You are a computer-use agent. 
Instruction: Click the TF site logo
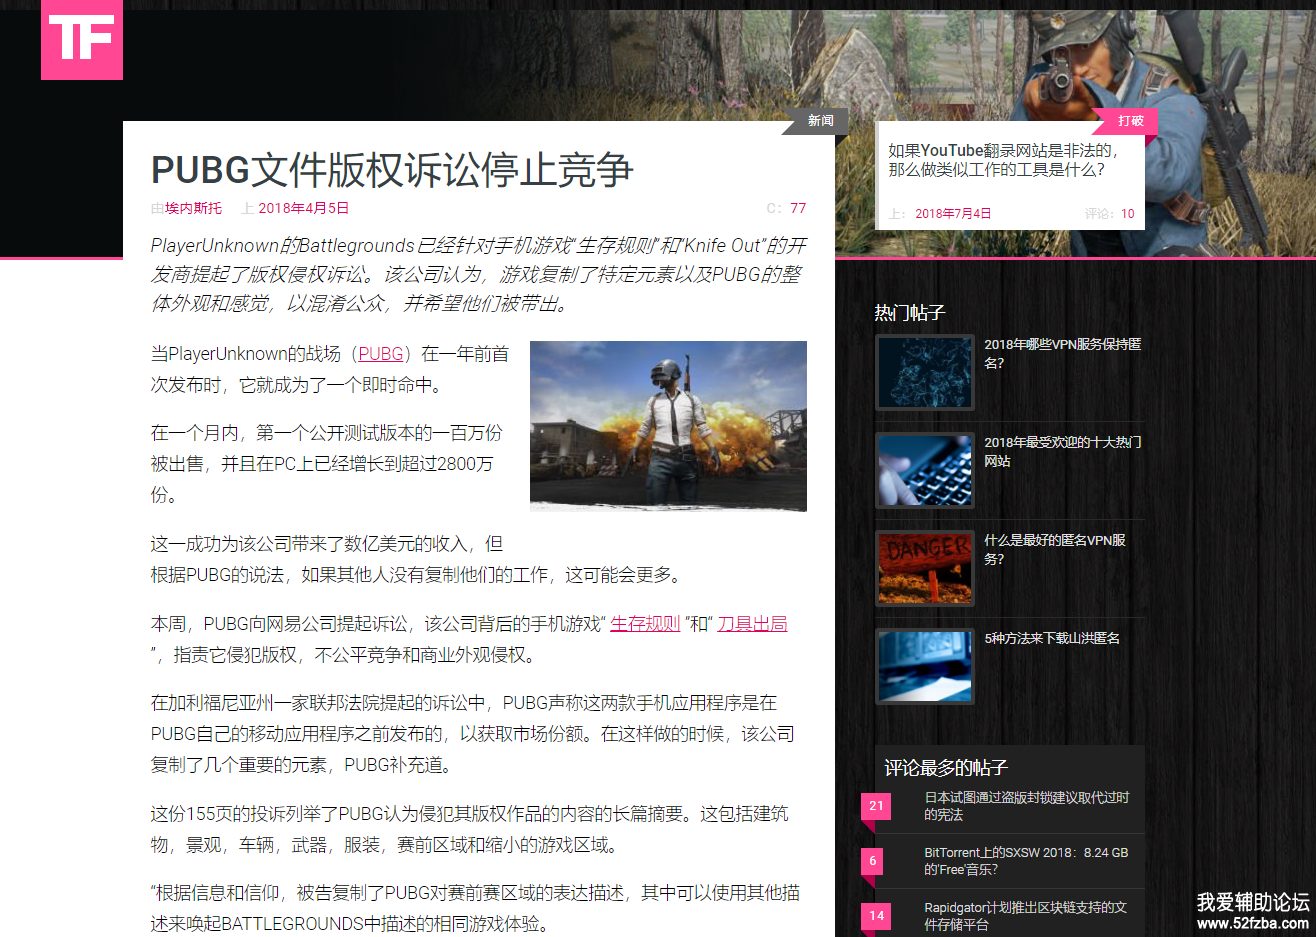pos(82,39)
